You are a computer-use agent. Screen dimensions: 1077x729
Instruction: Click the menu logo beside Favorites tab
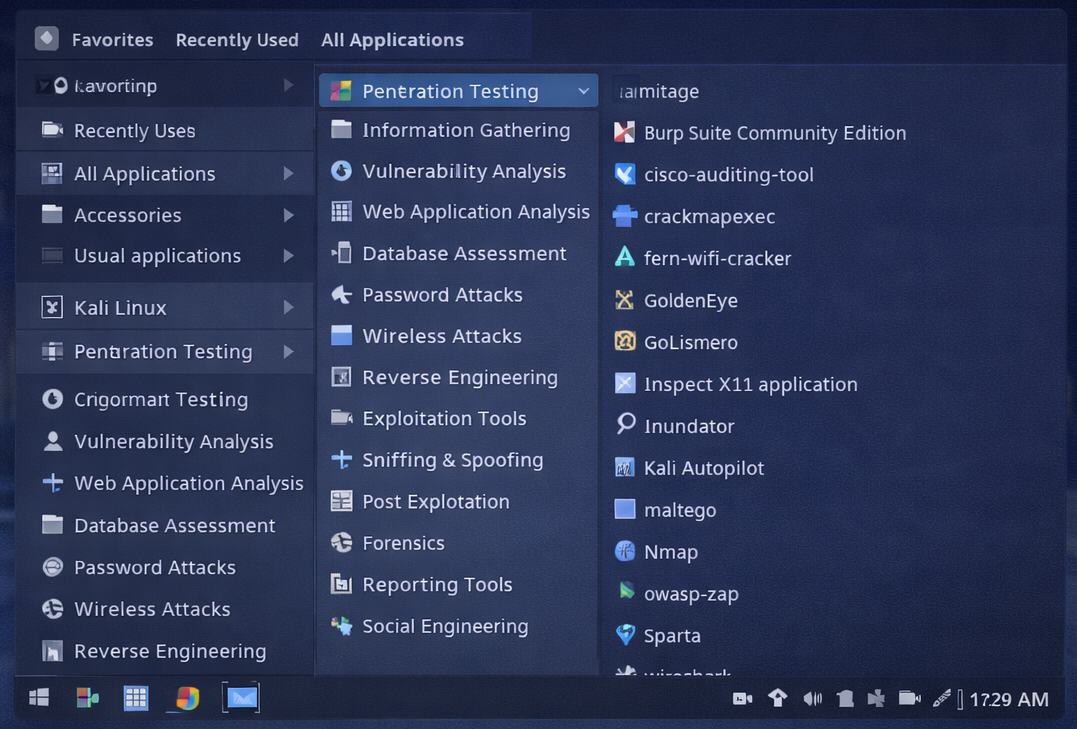47,38
